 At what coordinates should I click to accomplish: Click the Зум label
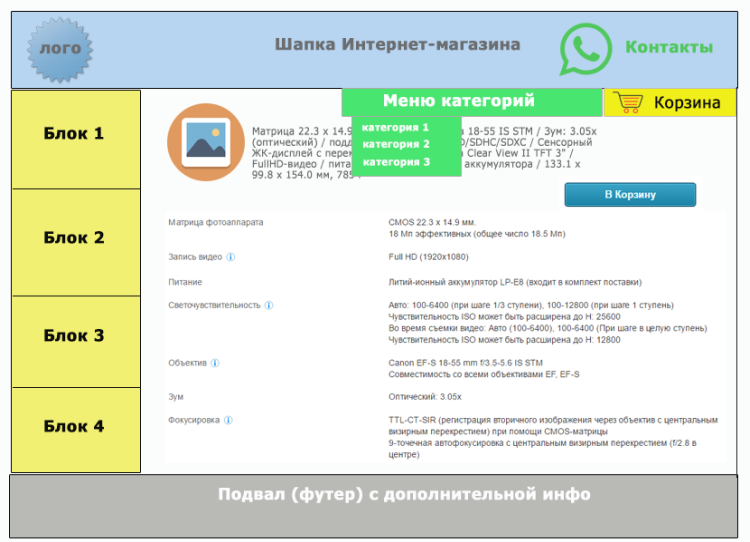click(176, 397)
